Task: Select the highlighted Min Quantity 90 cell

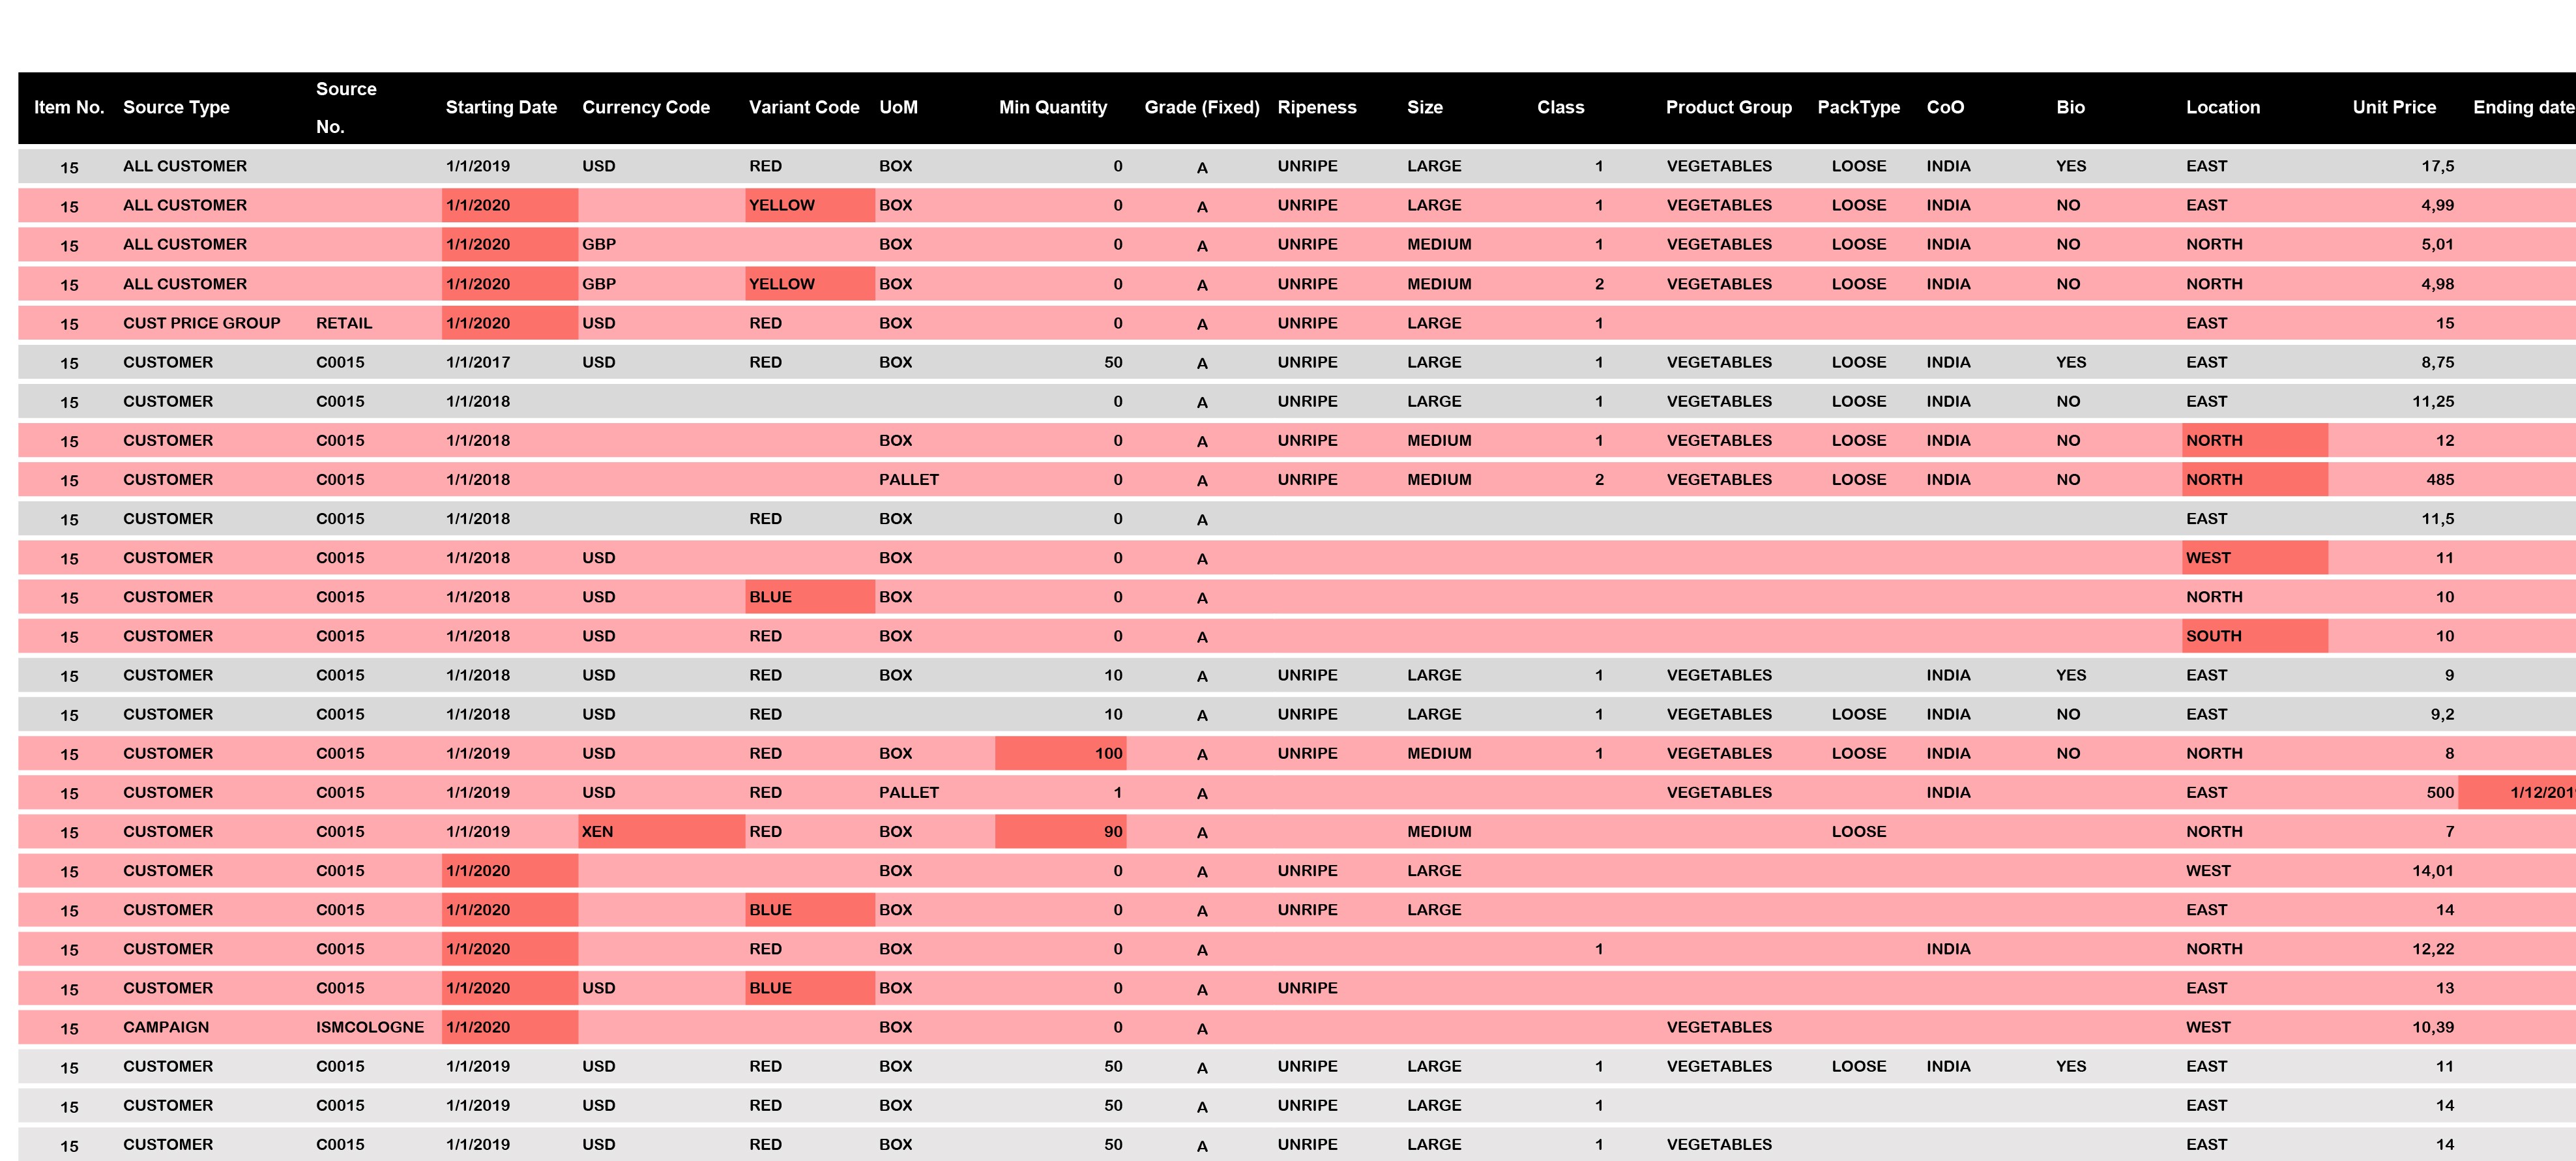Action: coord(1061,831)
